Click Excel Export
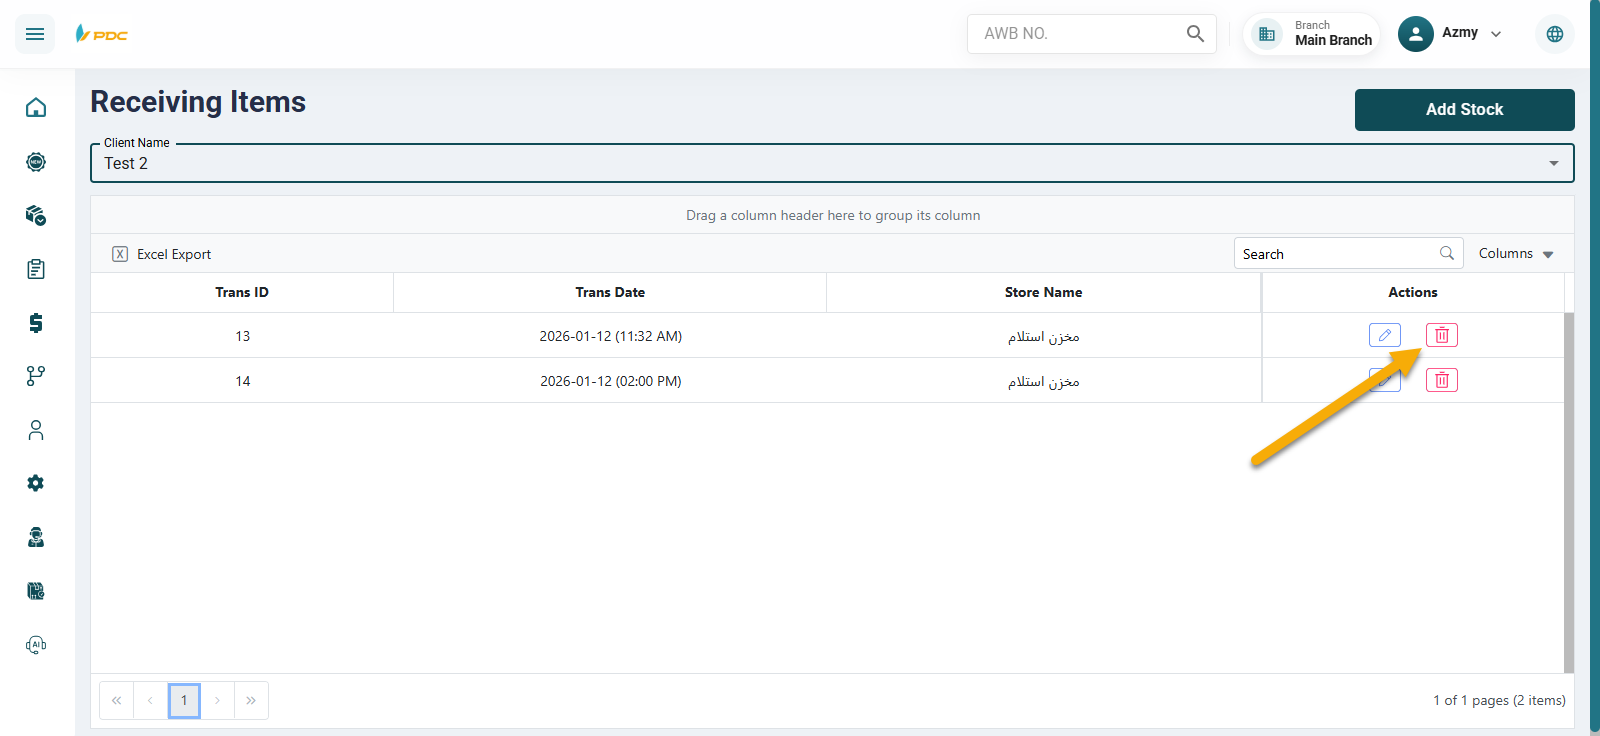The height and width of the screenshot is (736, 1600). (162, 254)
